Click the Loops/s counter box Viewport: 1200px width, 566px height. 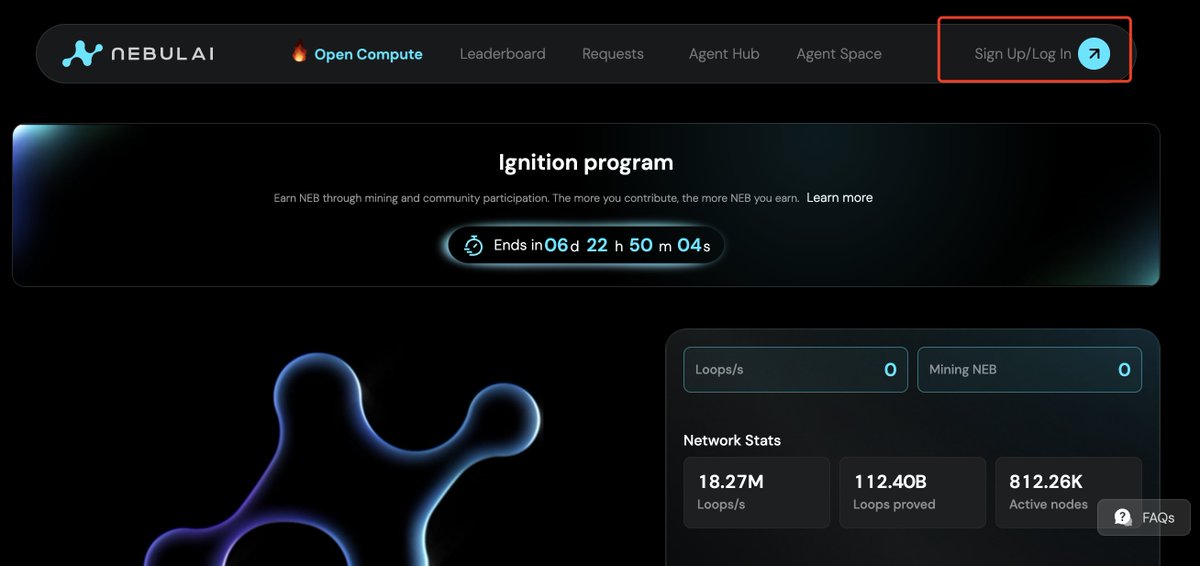(x=796, y=370)
